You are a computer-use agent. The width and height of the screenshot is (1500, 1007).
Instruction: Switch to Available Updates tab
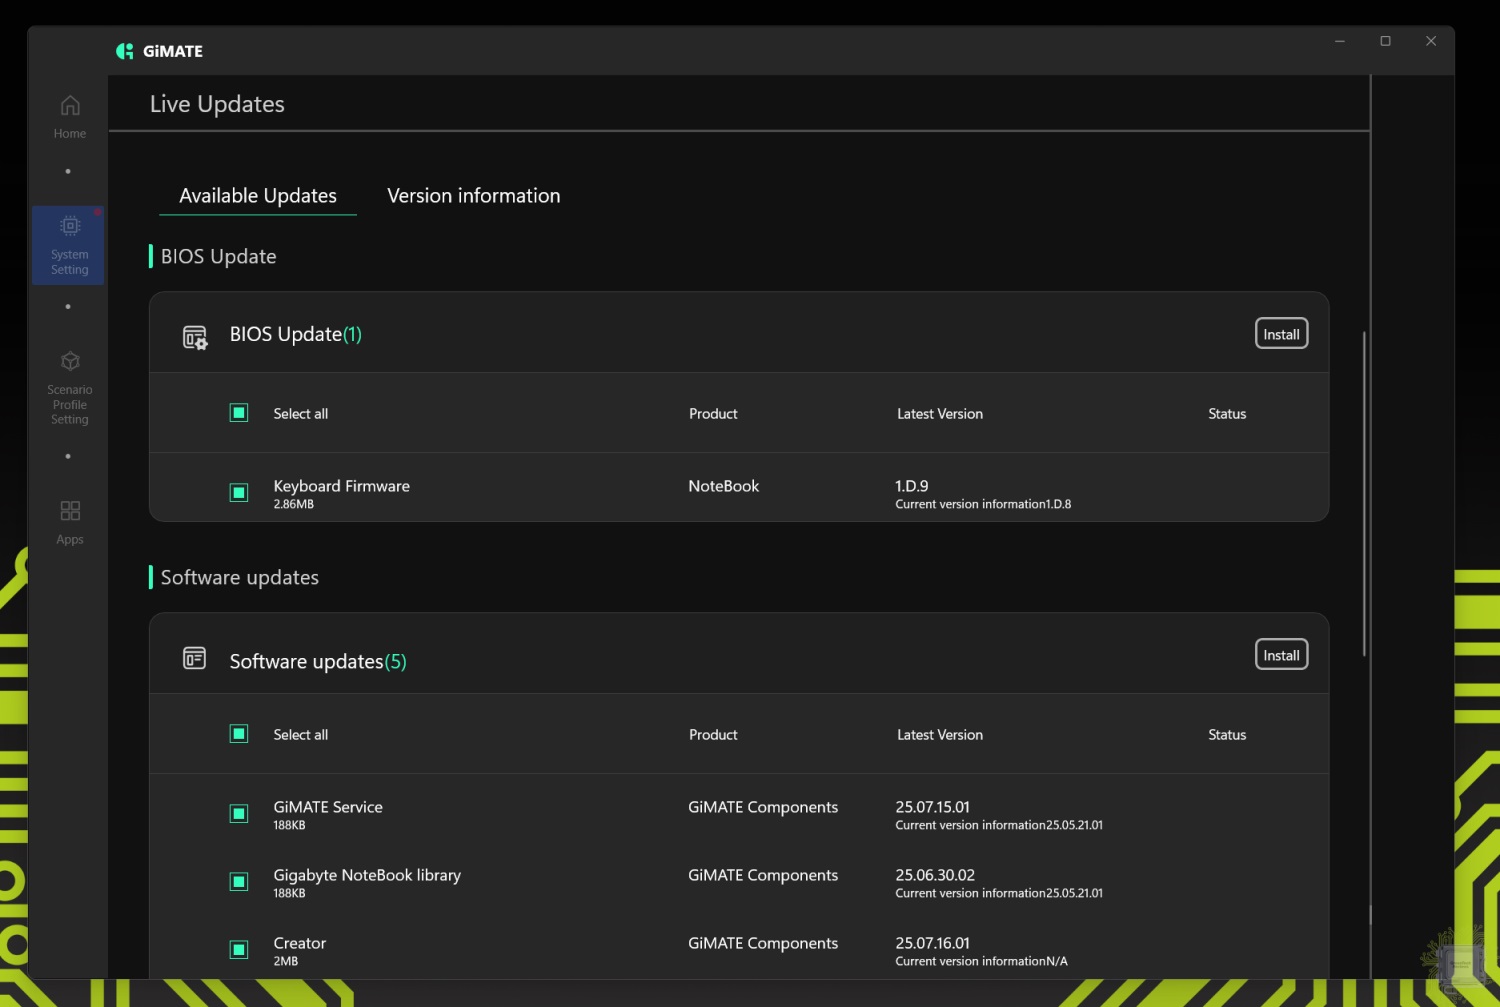point(258,196)
